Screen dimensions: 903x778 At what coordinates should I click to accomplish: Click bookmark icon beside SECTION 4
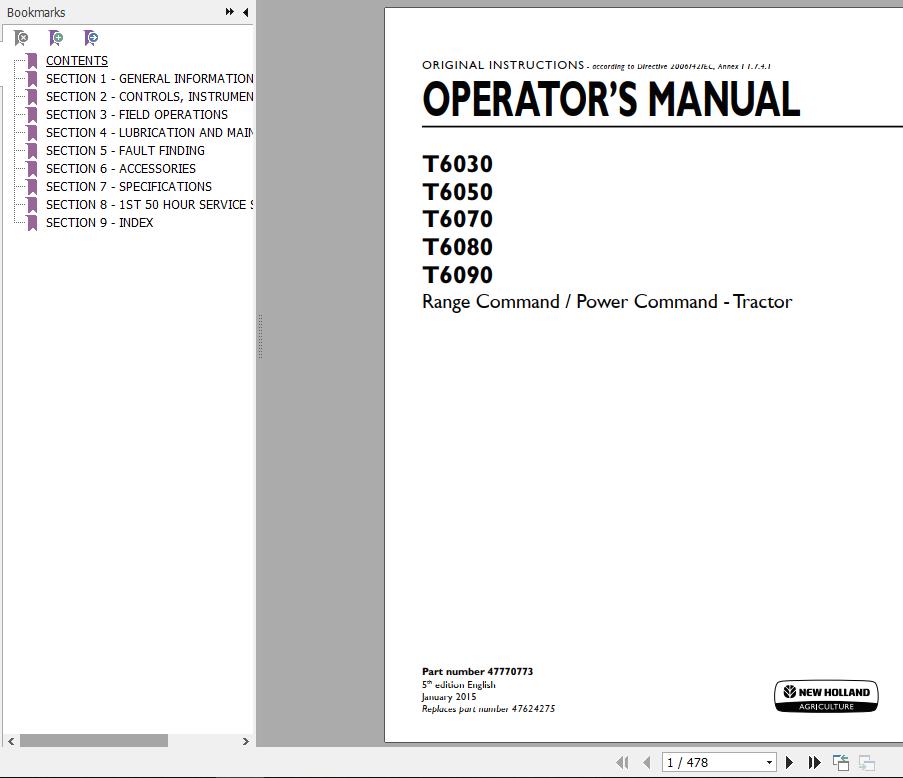(x=32, y=133)
